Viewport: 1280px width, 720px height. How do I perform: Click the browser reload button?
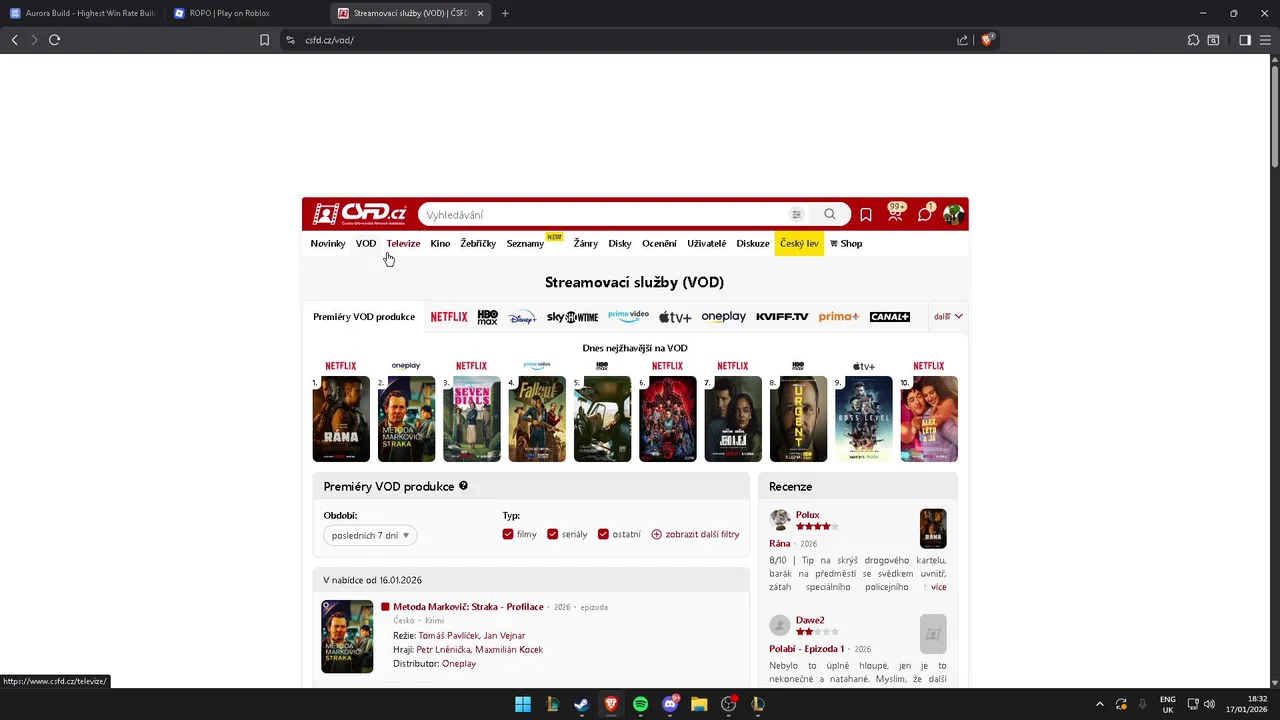[x=54, y=40]
